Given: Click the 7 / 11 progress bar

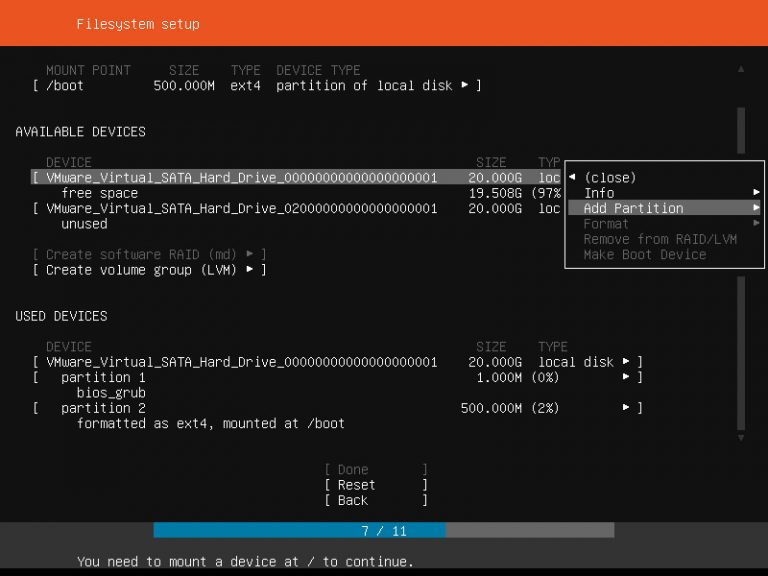Looking at the screenshot, I should pyautogui.click(x=384, y=530).
